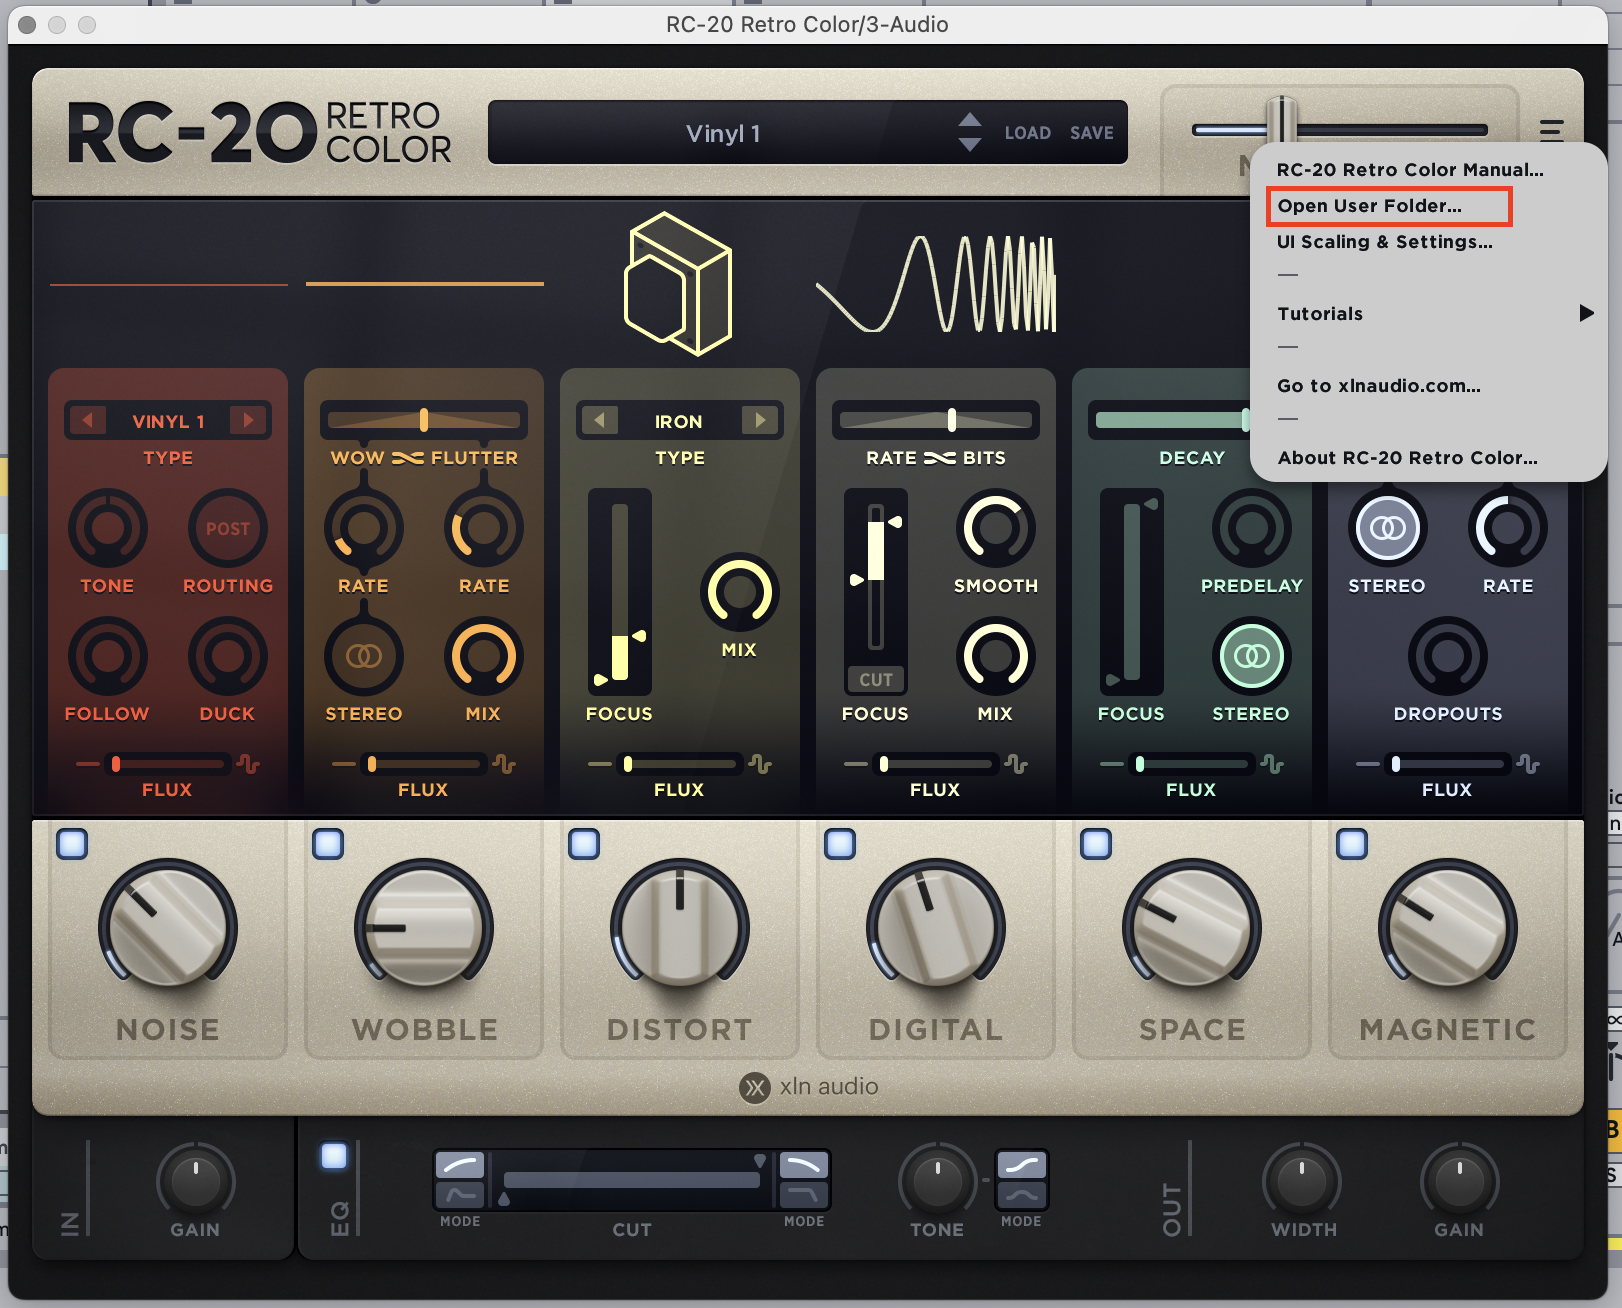Select previous distortion type before Iron
The image size is (1622, 1308).
click(x=600, y=421)
